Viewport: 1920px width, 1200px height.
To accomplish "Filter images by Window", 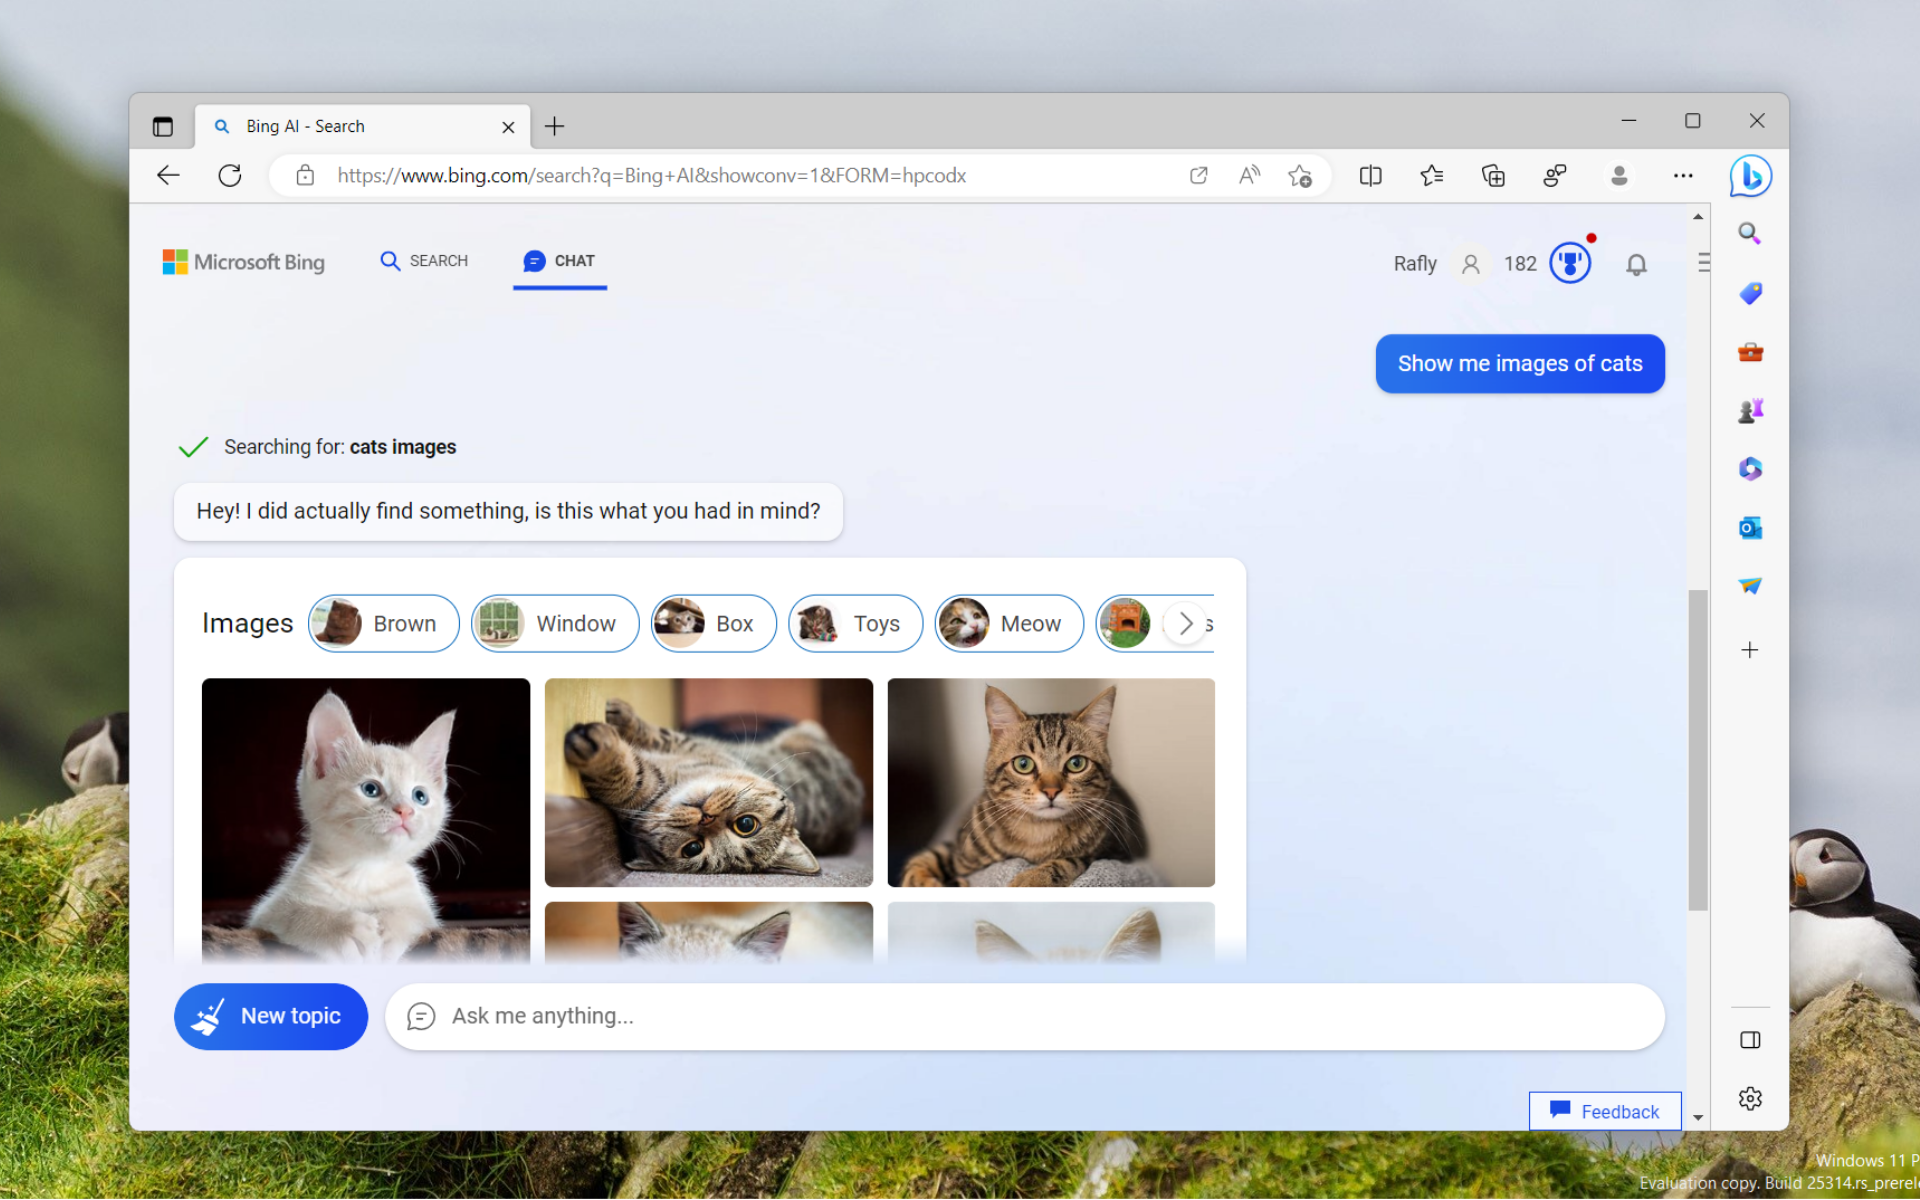I will click(555, 624).
